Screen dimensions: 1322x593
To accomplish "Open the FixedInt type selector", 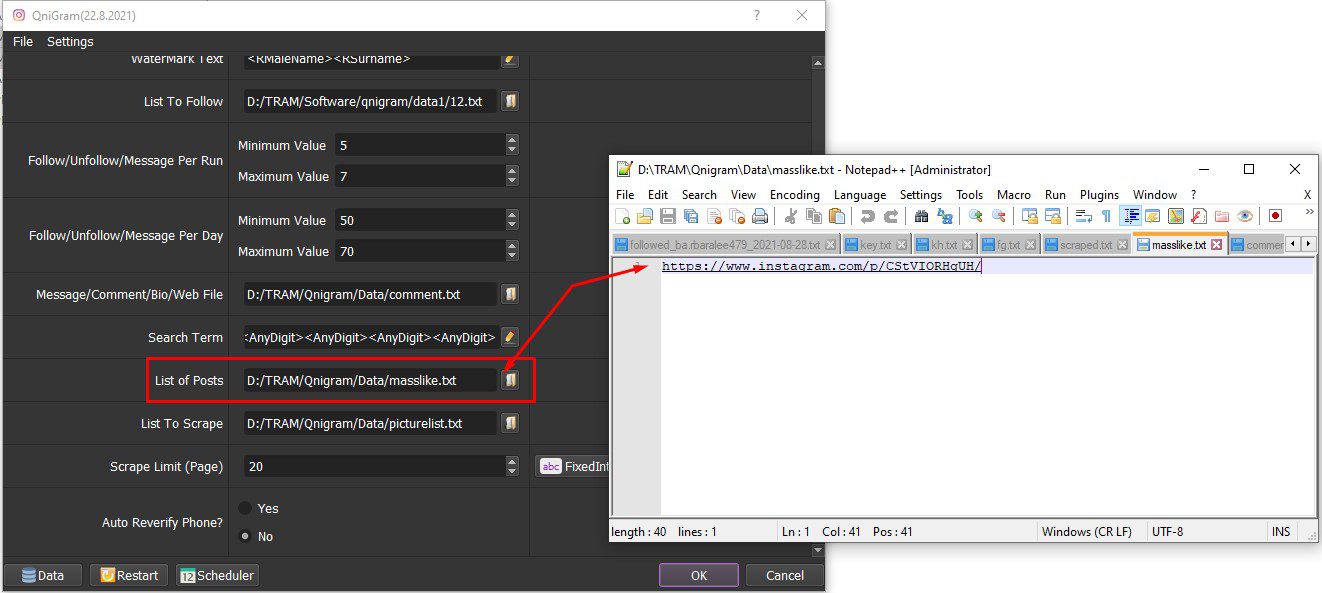I will coord(573,466).
